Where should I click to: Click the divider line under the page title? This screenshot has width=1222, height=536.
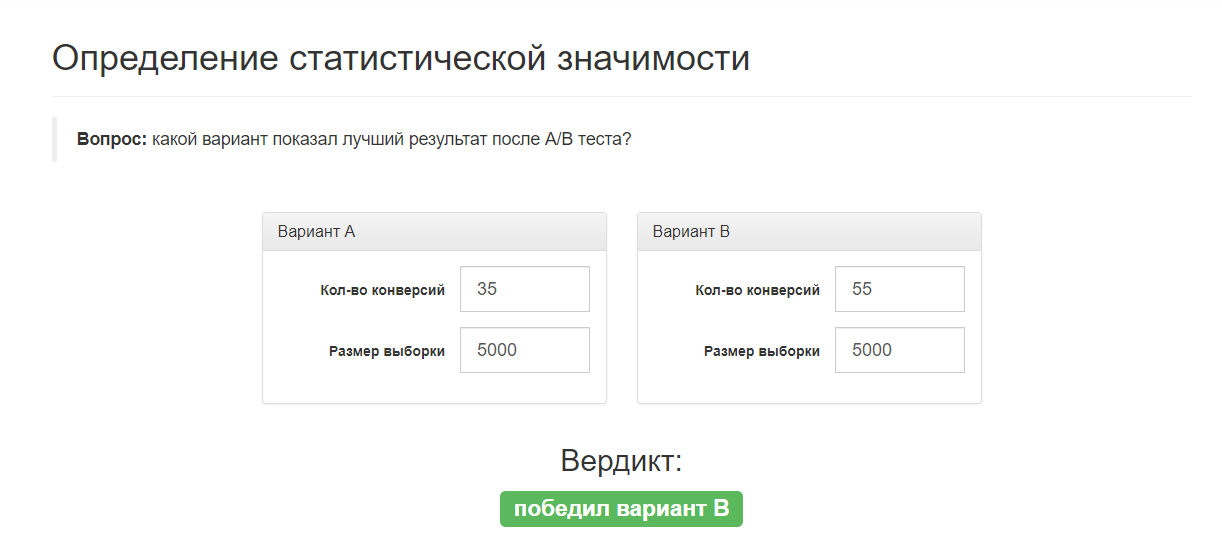coord(621,96)
